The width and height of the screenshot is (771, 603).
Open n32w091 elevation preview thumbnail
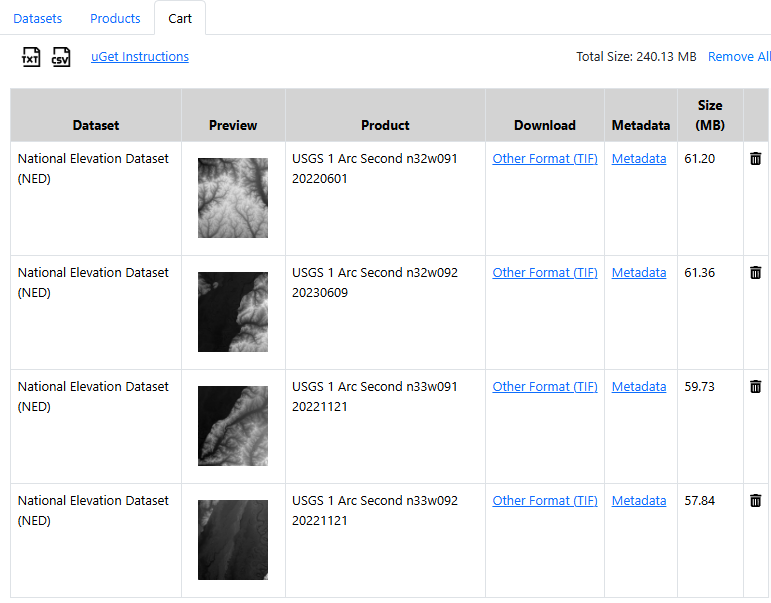pos(233,198)
